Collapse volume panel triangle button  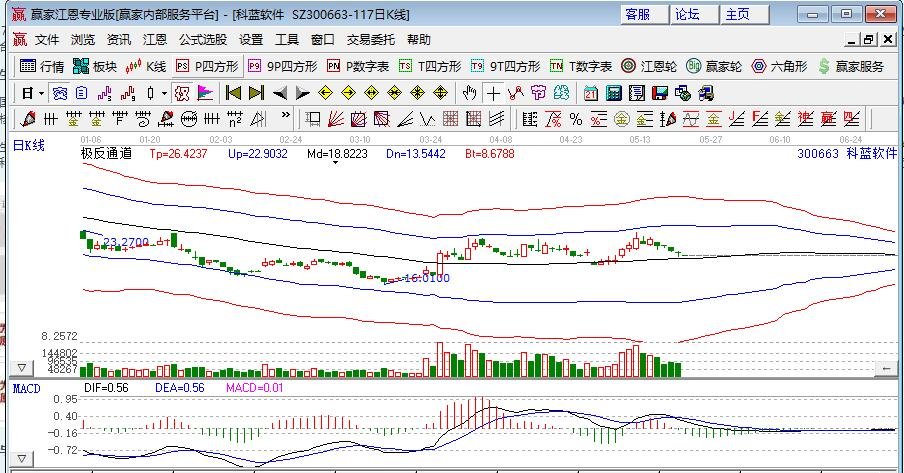pos(22,367)
